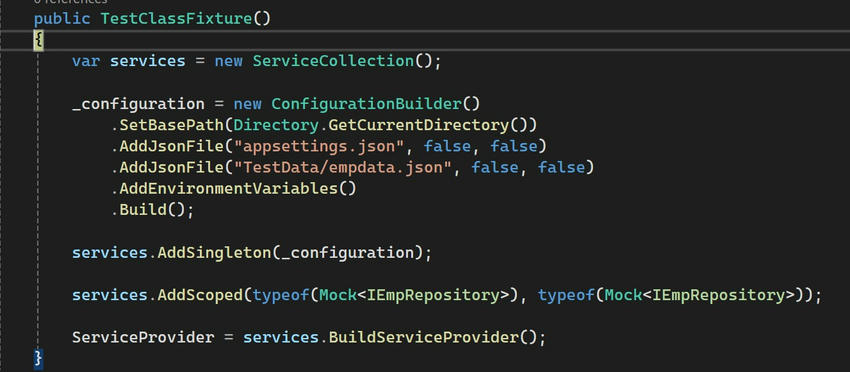
Task: Click the BuildServiceProvider method call
Action: click(x=423, y=337)
